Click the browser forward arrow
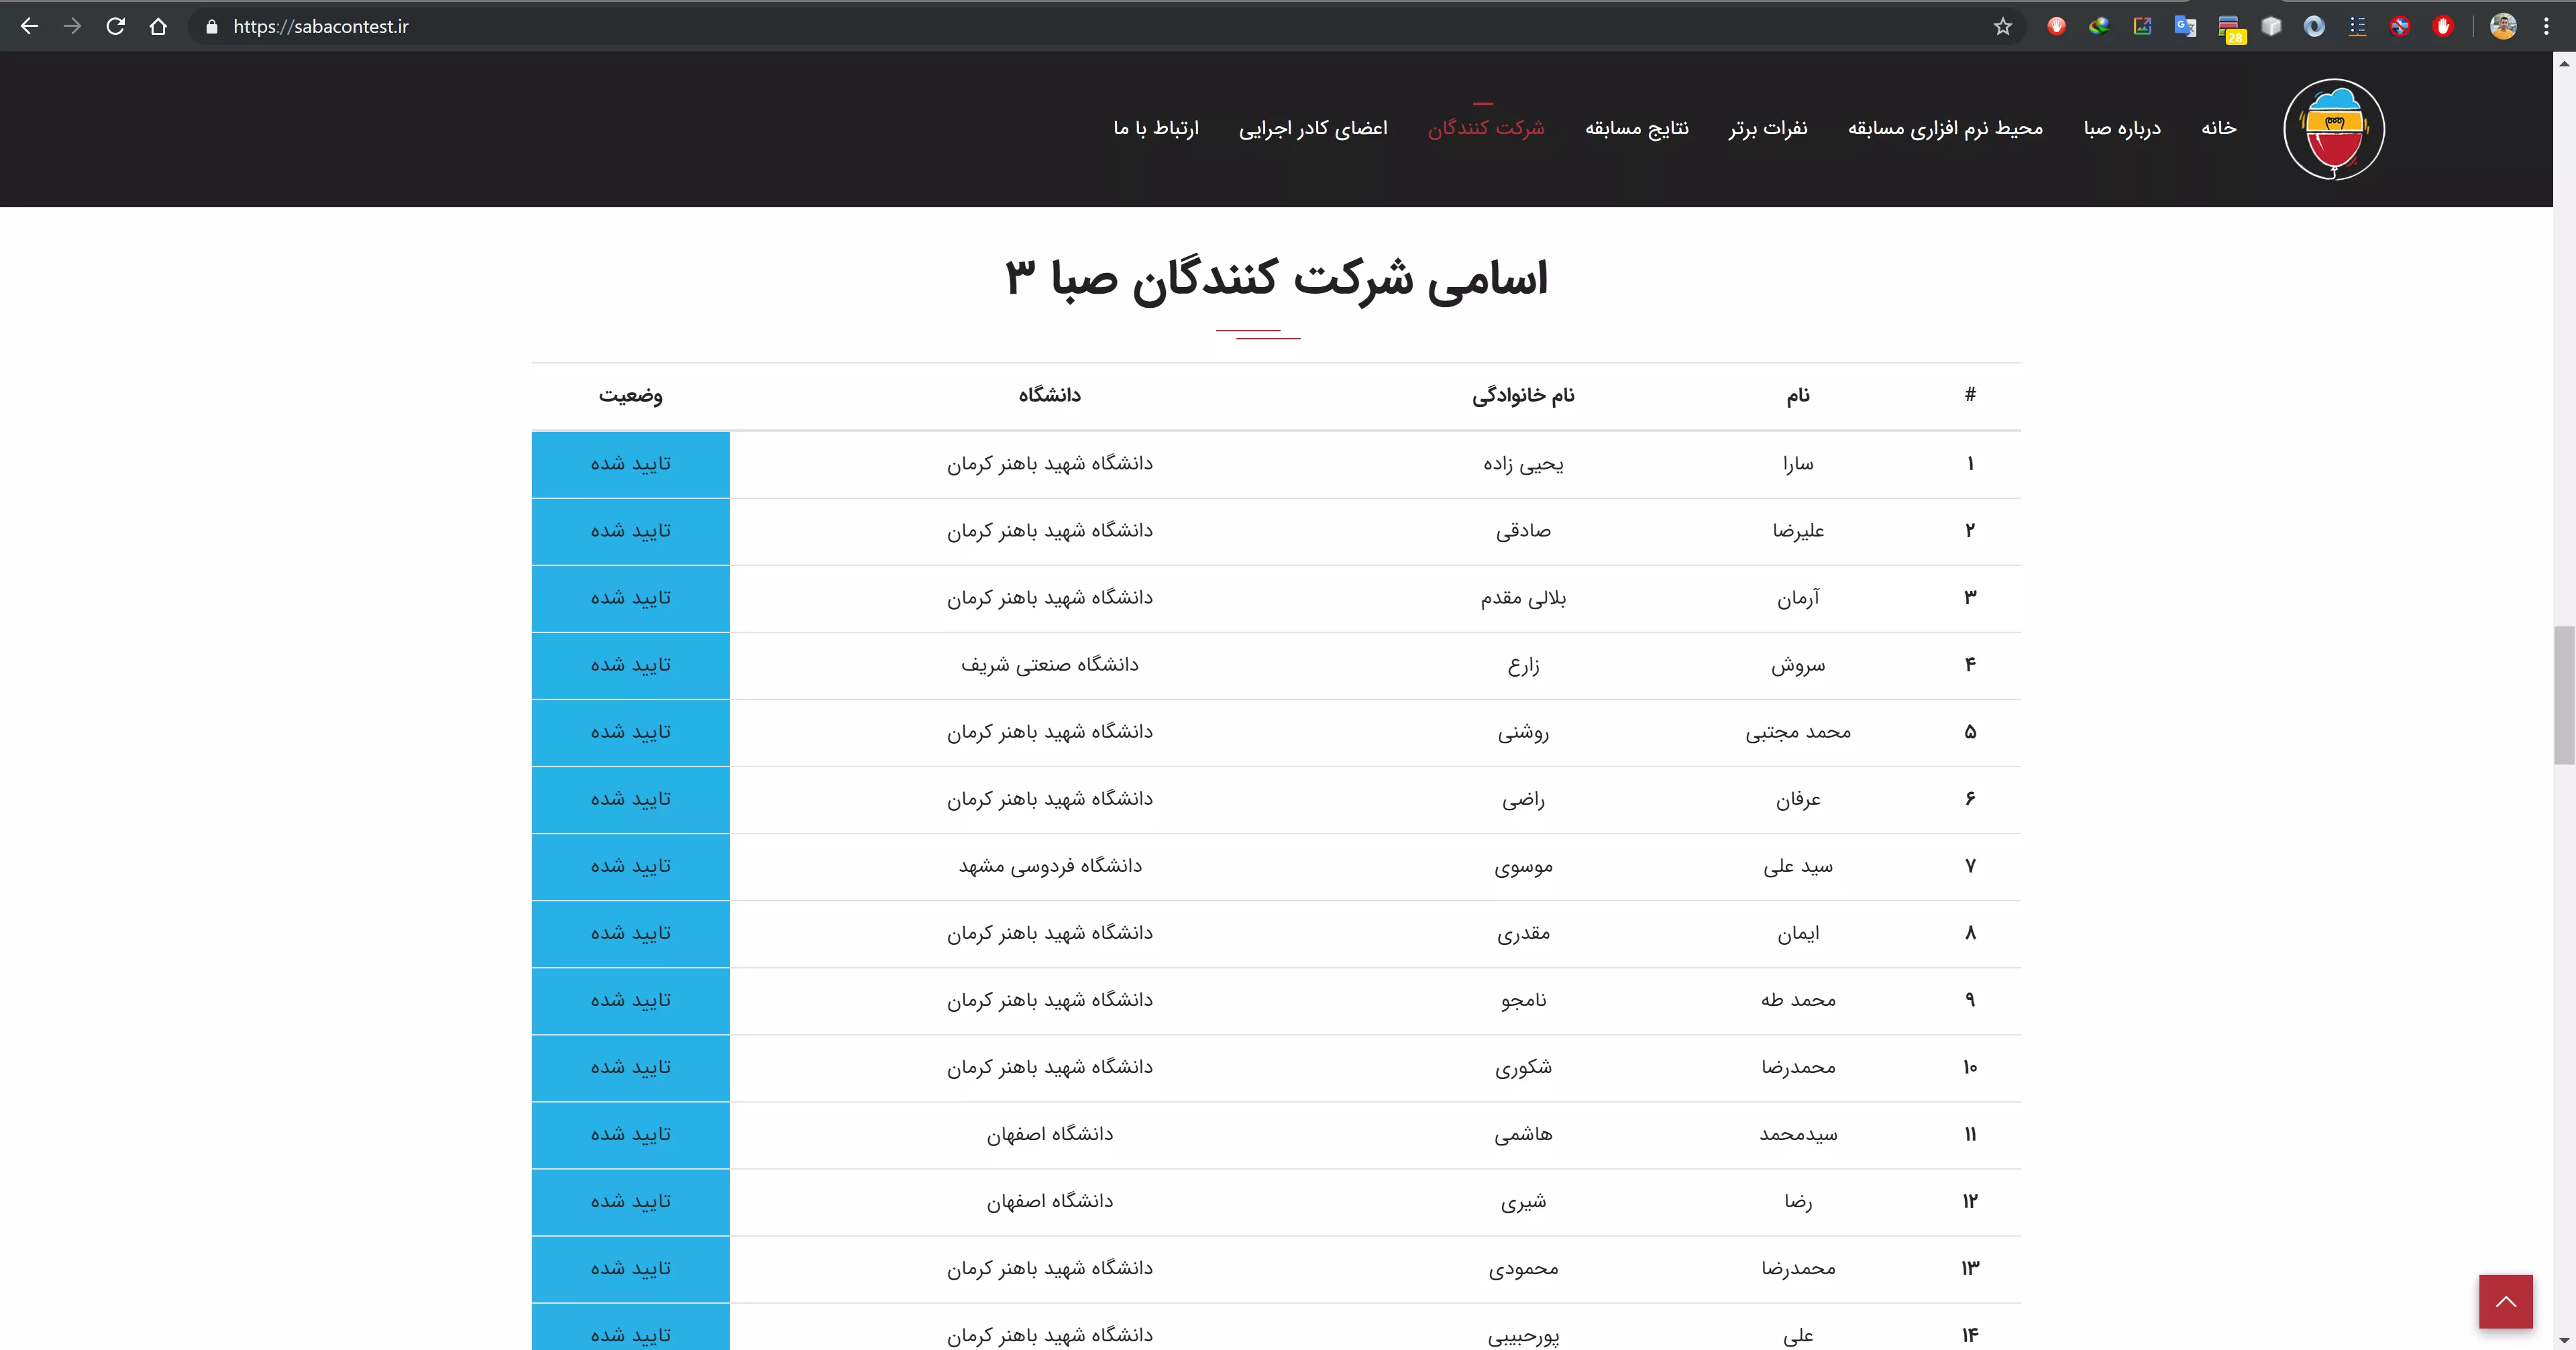This screenshot has width=2576, height=1350. coord(72,26)
